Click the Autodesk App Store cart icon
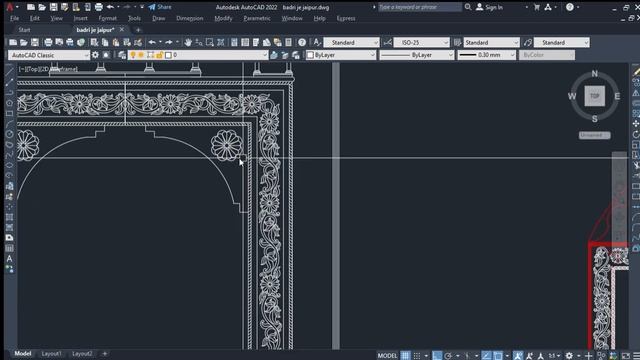 (537, 7)
